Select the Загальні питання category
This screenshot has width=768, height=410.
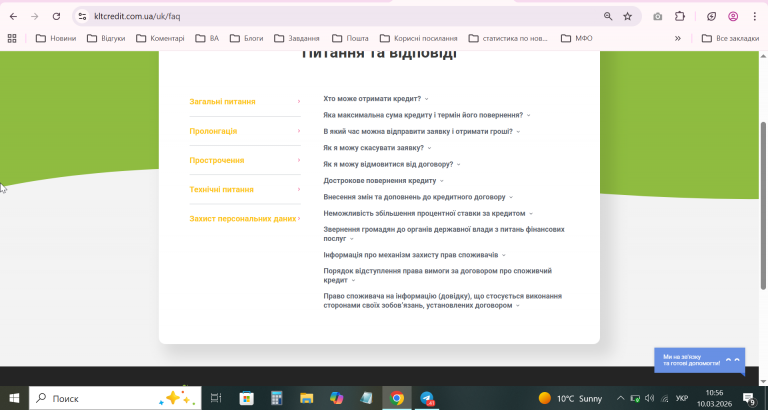click(245, 101)
